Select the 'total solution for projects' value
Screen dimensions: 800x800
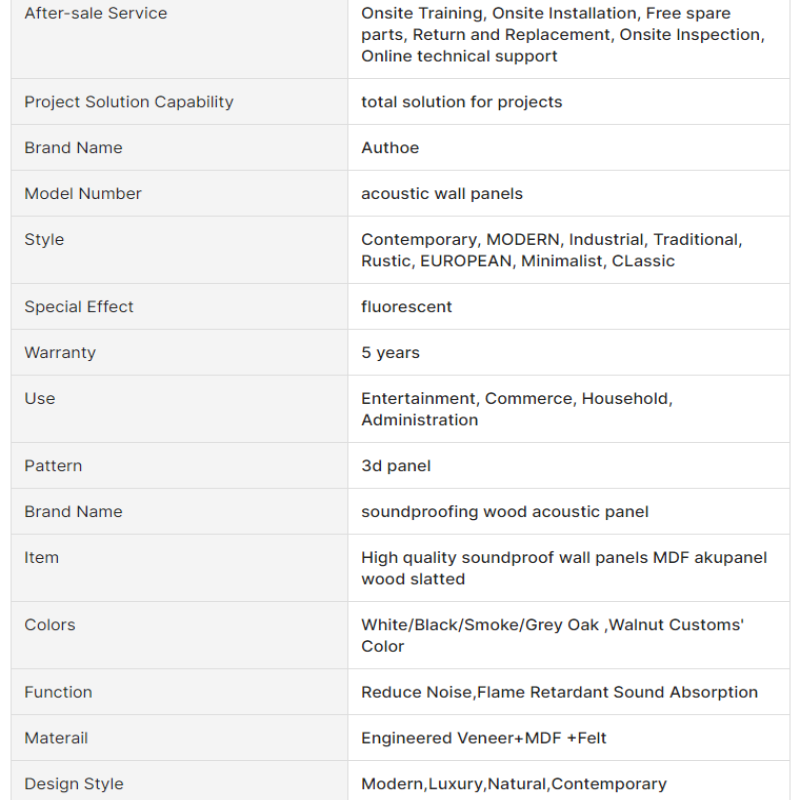tap(462, 102)
